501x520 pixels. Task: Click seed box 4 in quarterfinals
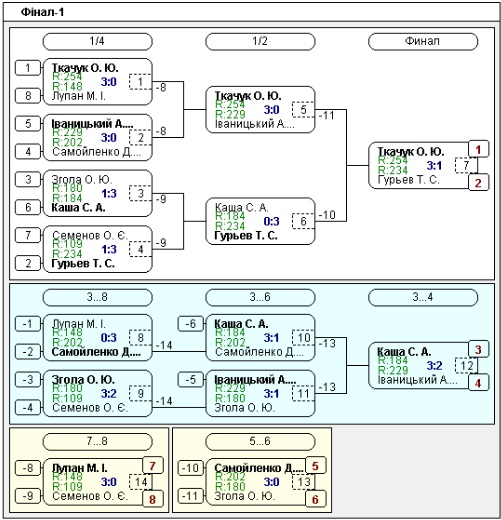[x=28, y=152]
